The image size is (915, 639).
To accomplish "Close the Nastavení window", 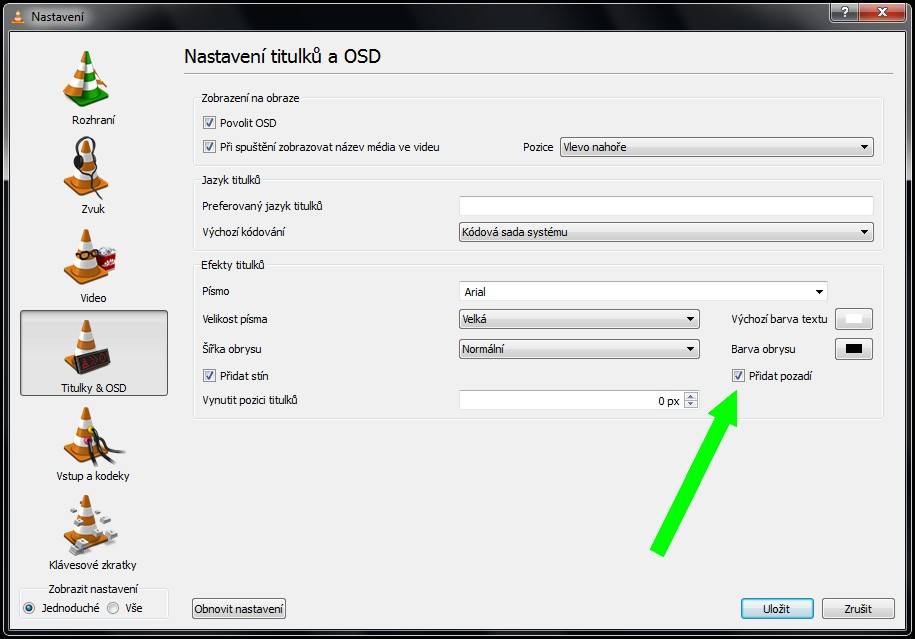I will pos(882,12).
